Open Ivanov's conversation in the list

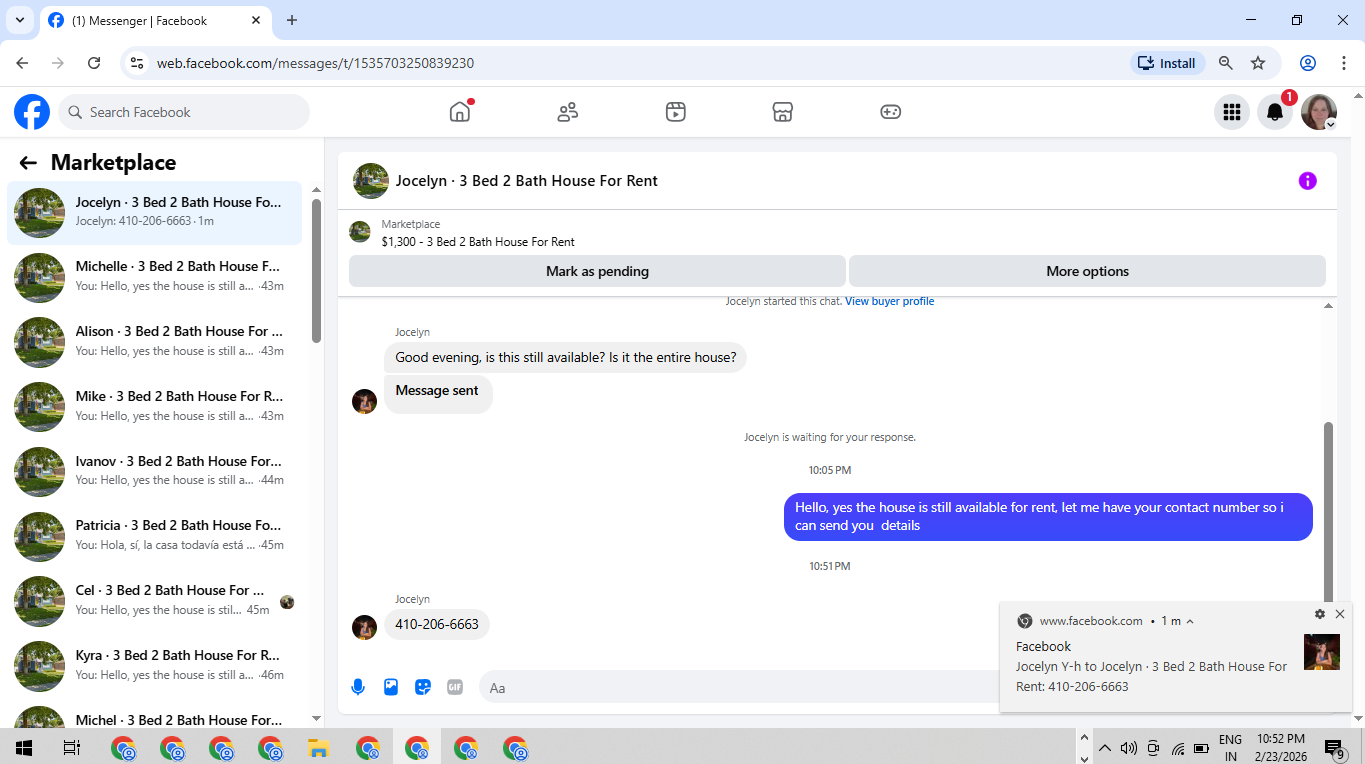click(155, 471)
